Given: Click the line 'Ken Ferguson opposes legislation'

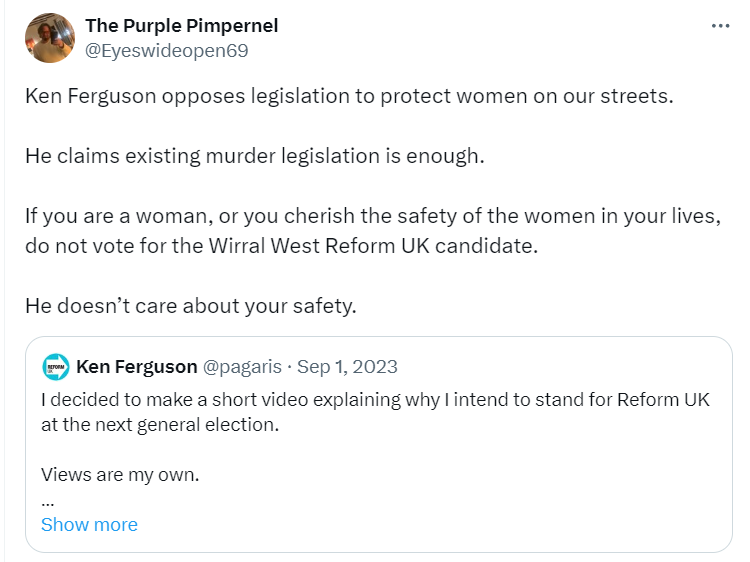Looking at the screenshot, I should click(x=349, y=96).
